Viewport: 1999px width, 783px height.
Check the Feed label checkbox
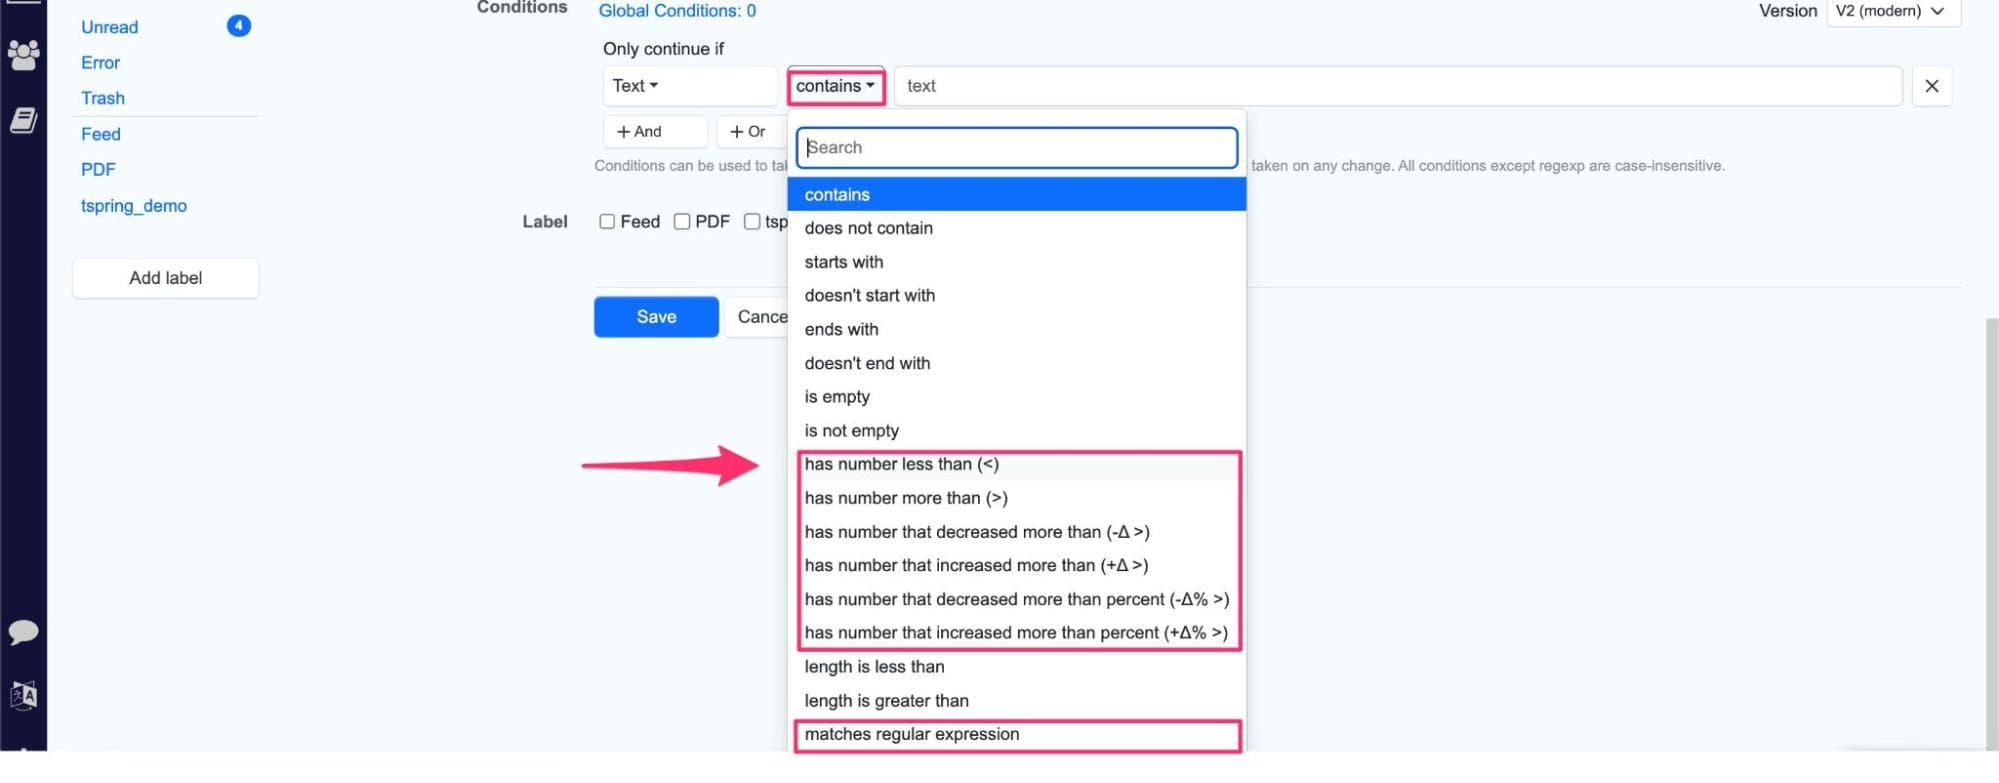[x=607, y=221]
